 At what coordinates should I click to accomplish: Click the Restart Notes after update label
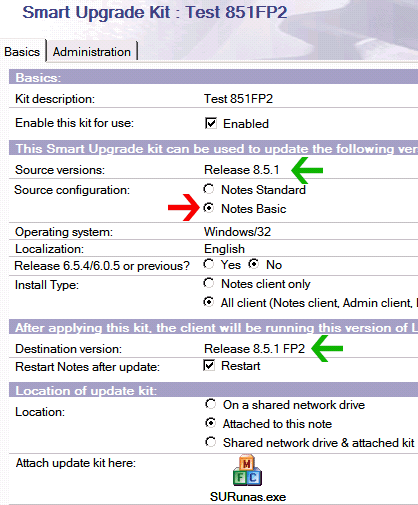88,367
